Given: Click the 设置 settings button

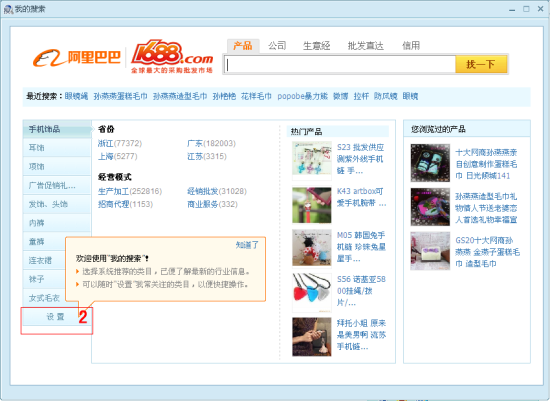Looking at the screenshot, I should tap(56, 317).
